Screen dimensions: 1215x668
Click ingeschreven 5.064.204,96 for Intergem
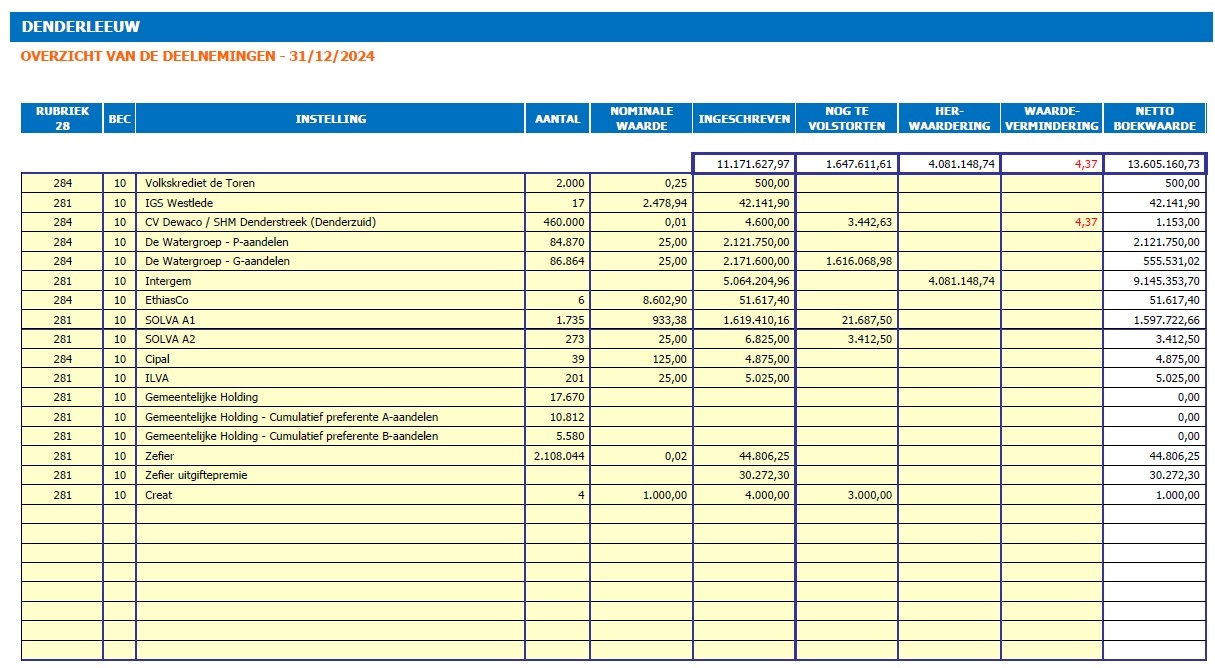[x=744, y=281]
